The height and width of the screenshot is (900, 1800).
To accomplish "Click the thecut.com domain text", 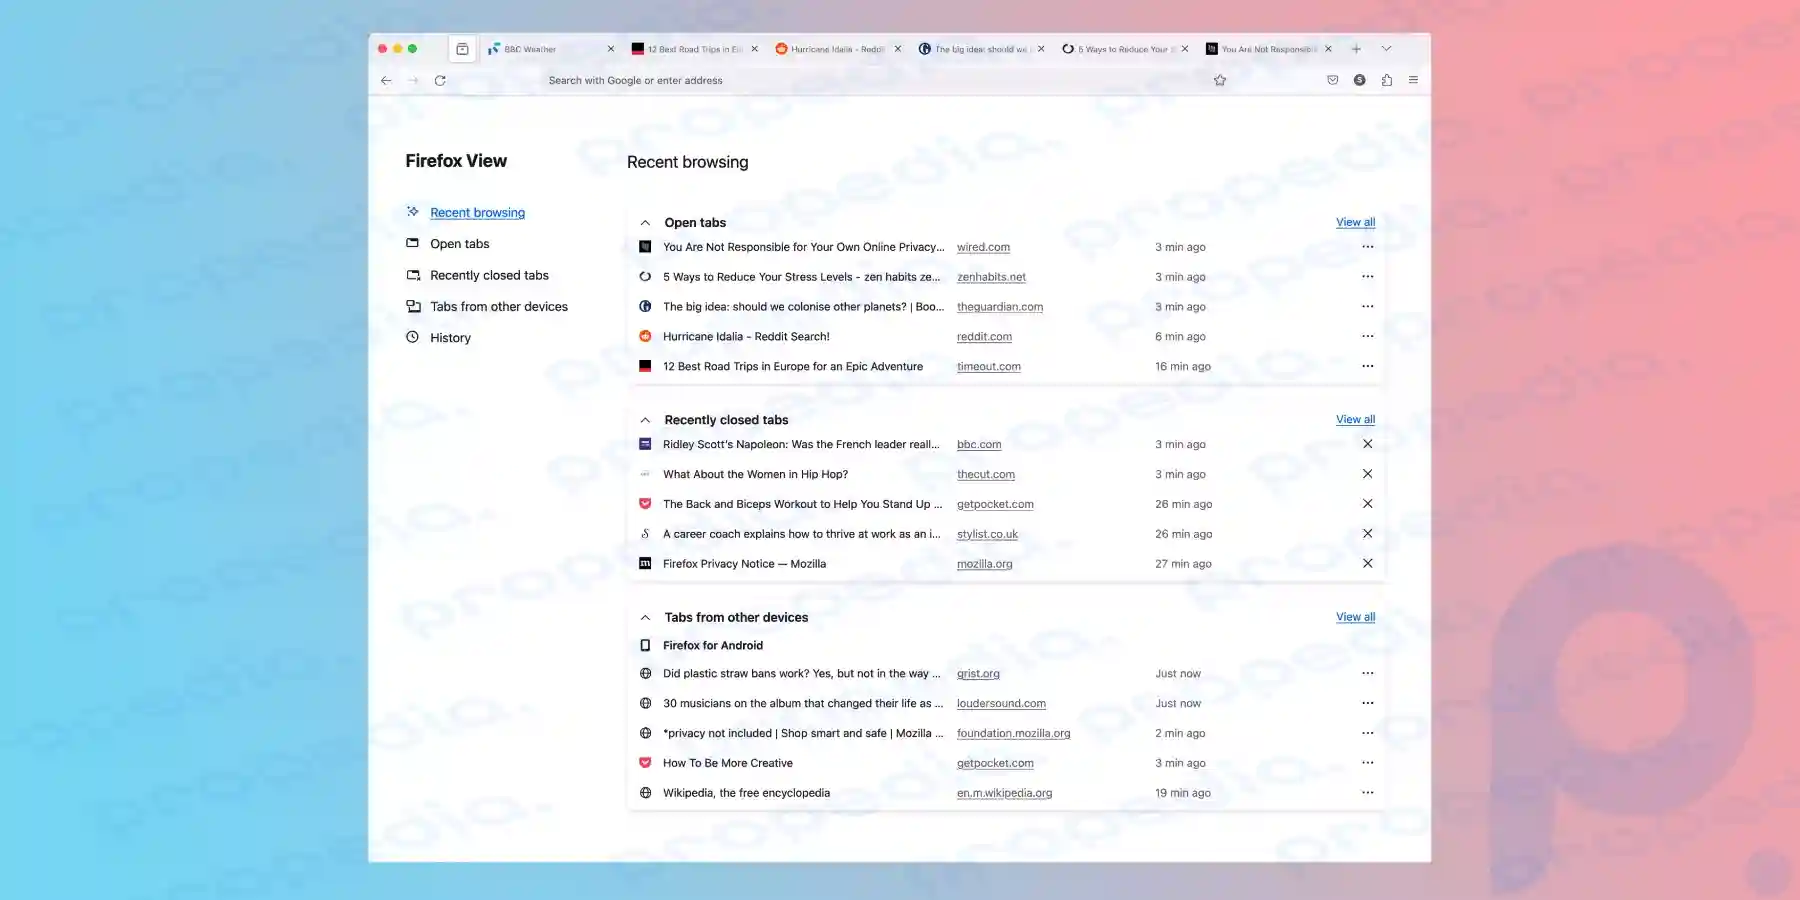I will click(986, 475).
